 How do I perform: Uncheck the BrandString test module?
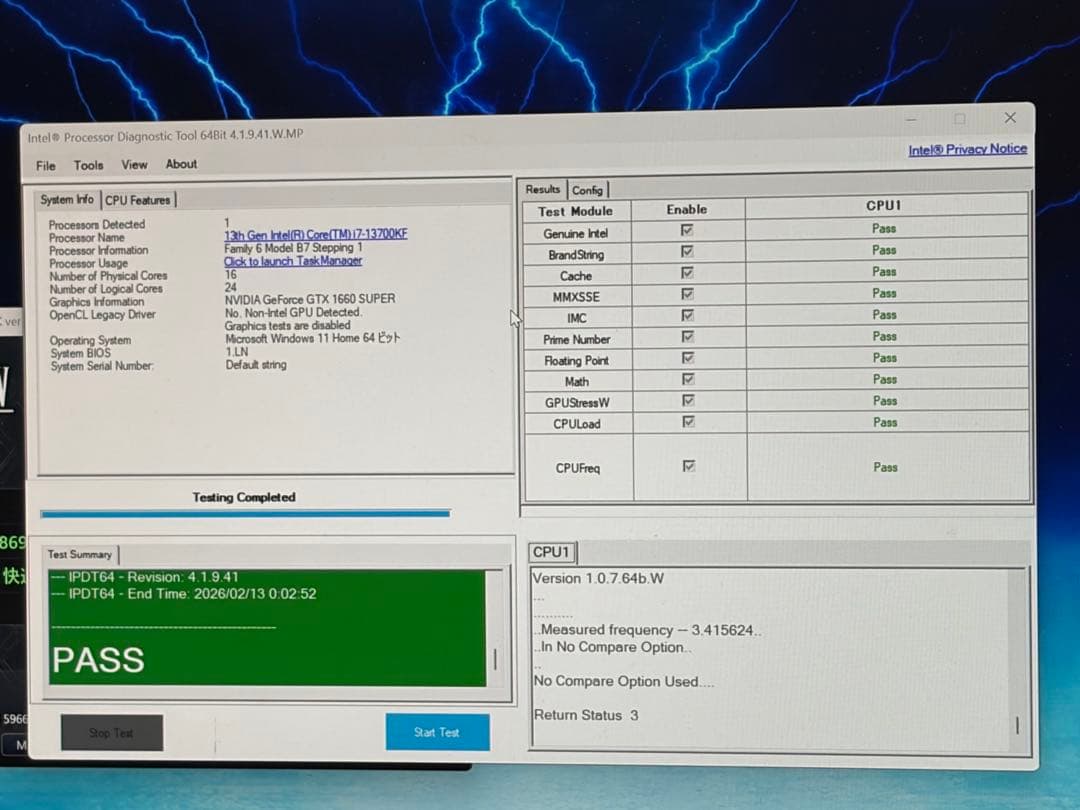[687, 251]
